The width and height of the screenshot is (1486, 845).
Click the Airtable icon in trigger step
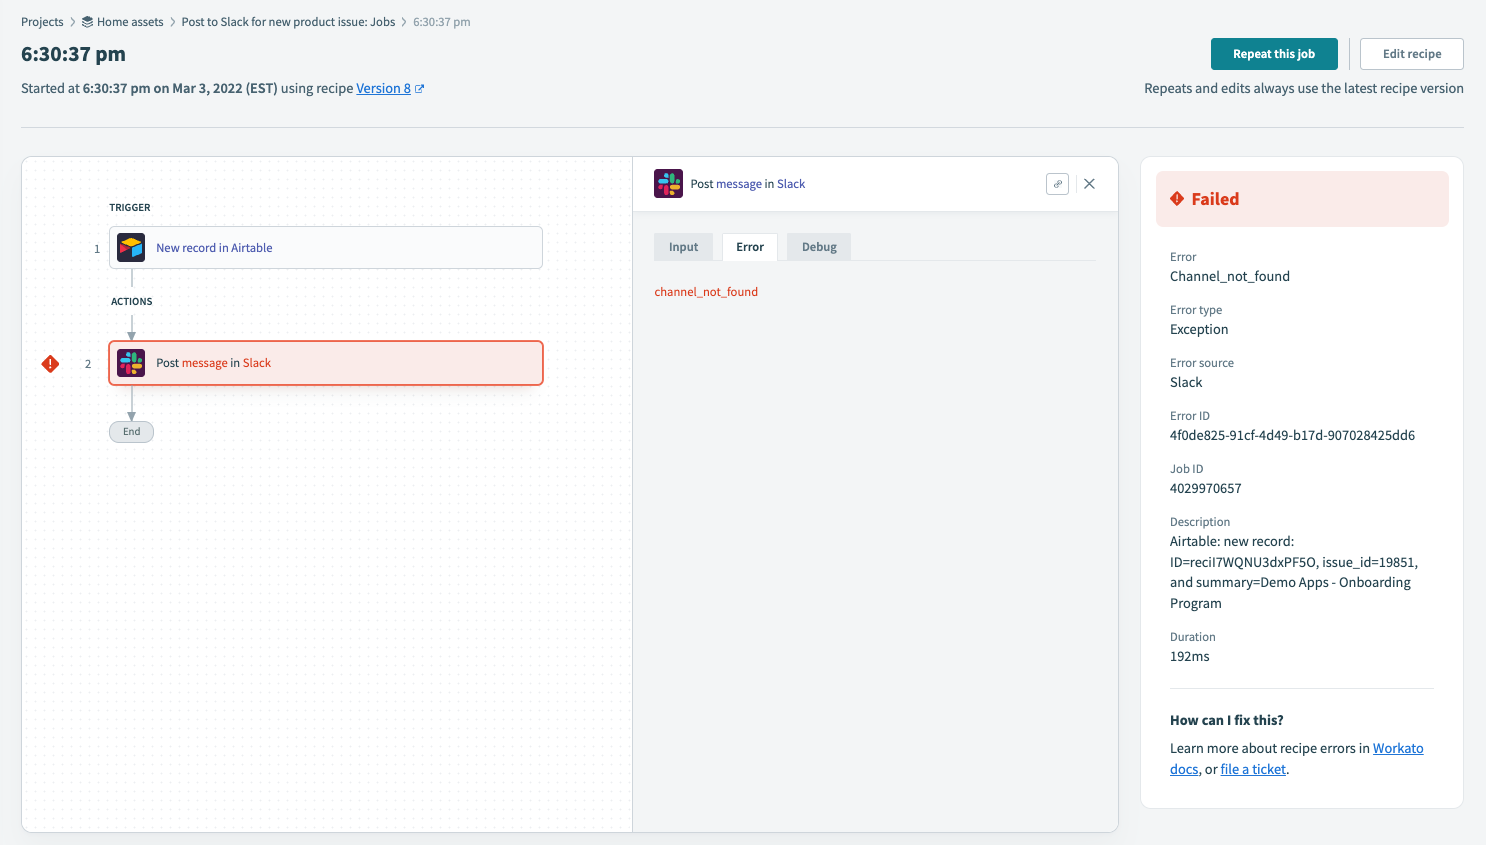131,248
